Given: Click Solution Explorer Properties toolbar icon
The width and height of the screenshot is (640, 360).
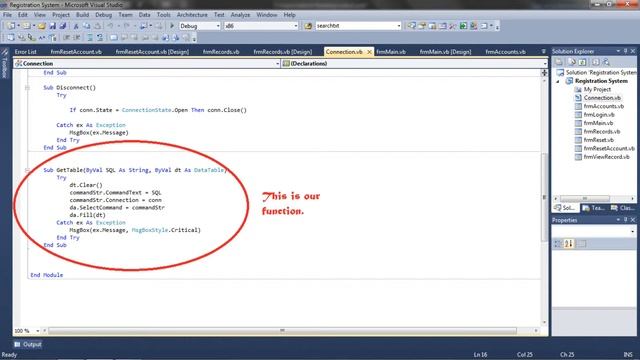Looking at the screenshot, I should 559,62.
